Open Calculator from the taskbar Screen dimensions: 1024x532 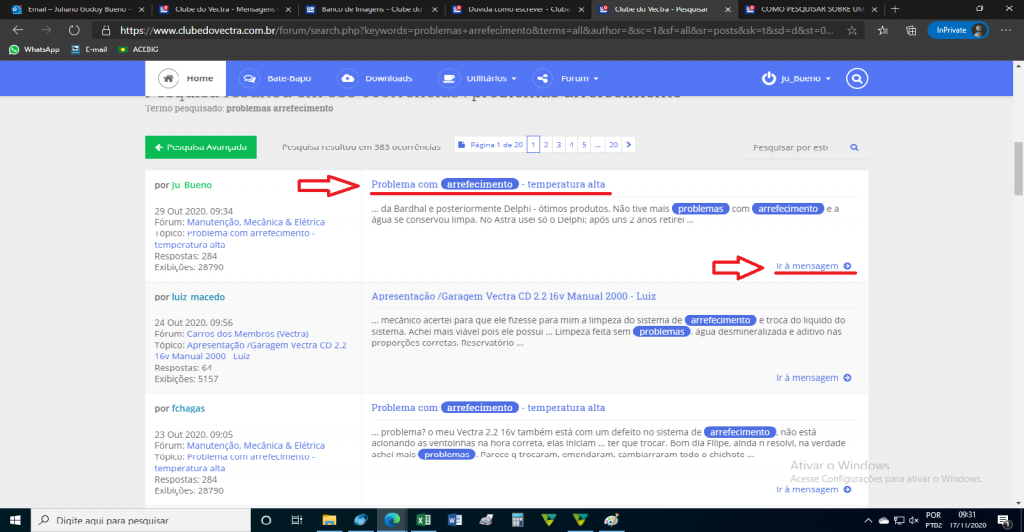click(517, 520)
